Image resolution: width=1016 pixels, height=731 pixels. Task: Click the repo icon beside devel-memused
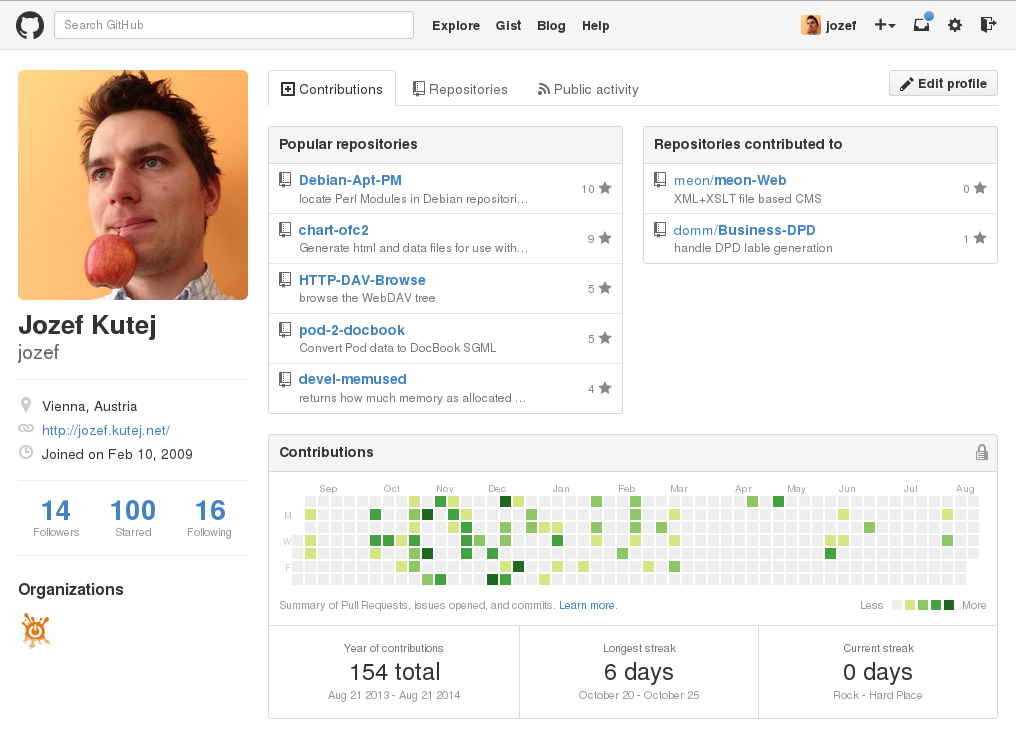pyautogui.click(x=284, y=379)
